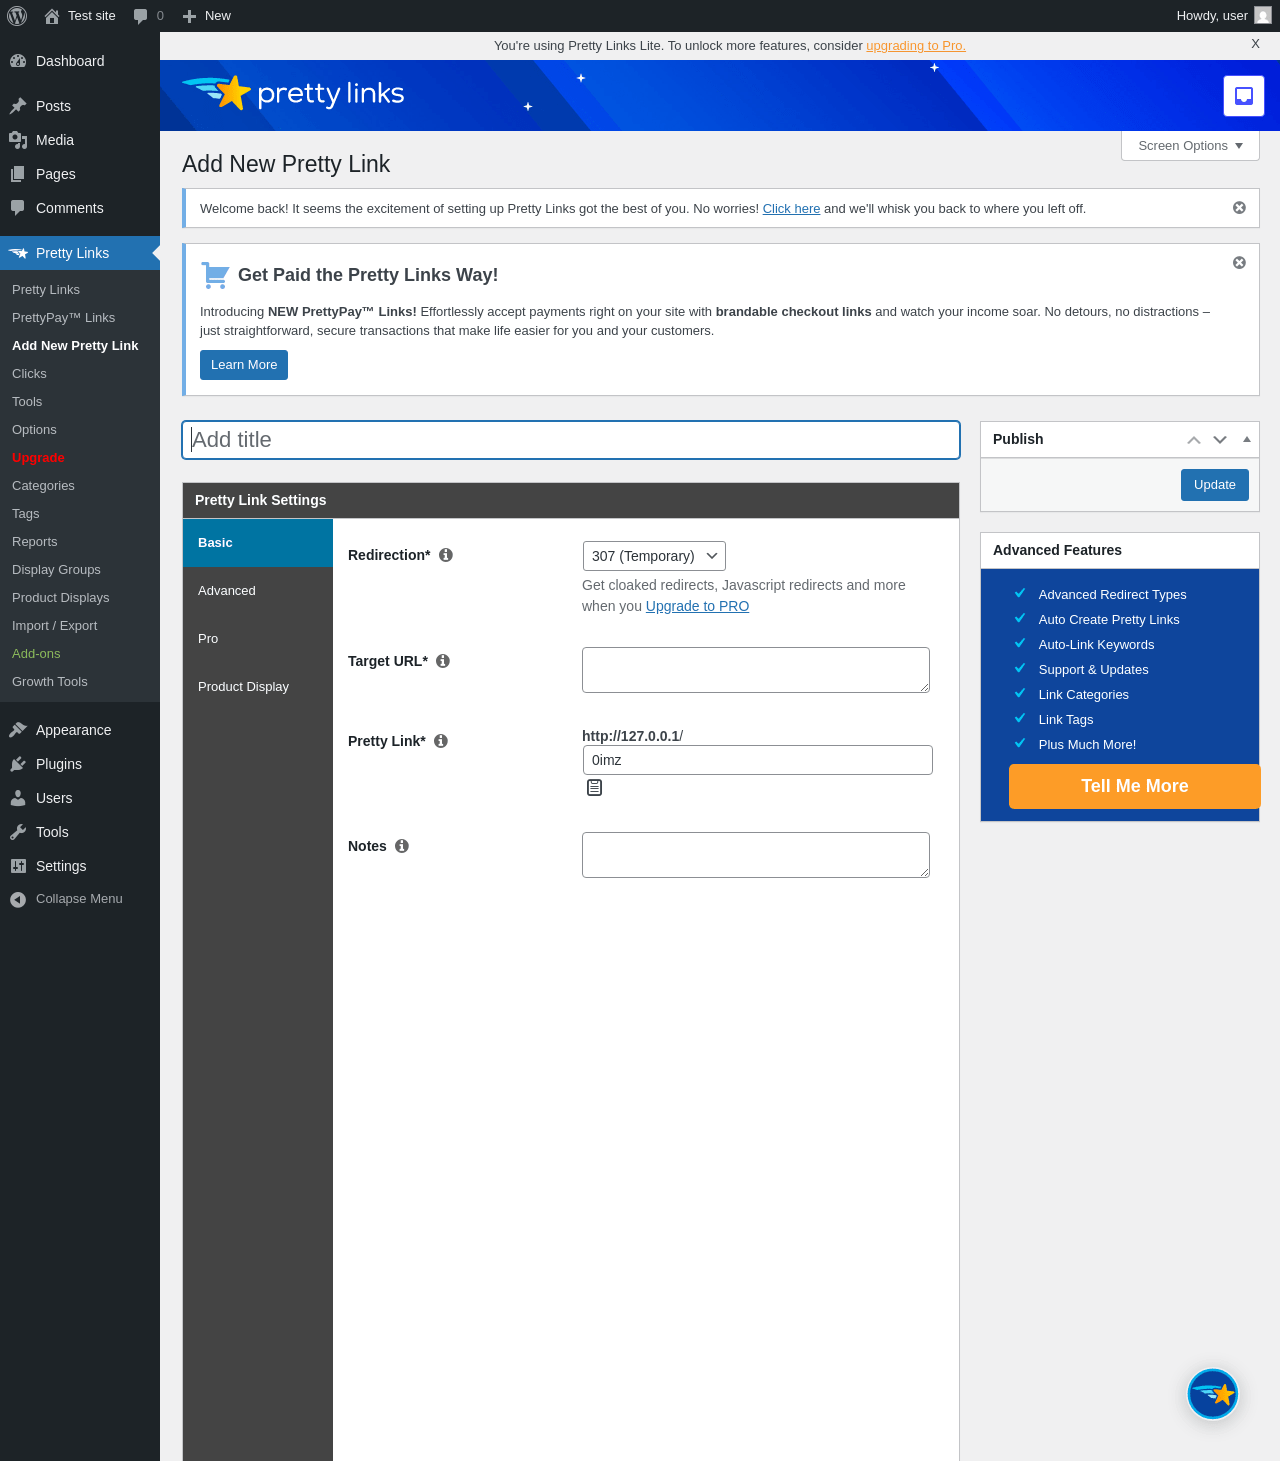
Task: Open the Growth Tools submenu item
Action: point(80,682)
